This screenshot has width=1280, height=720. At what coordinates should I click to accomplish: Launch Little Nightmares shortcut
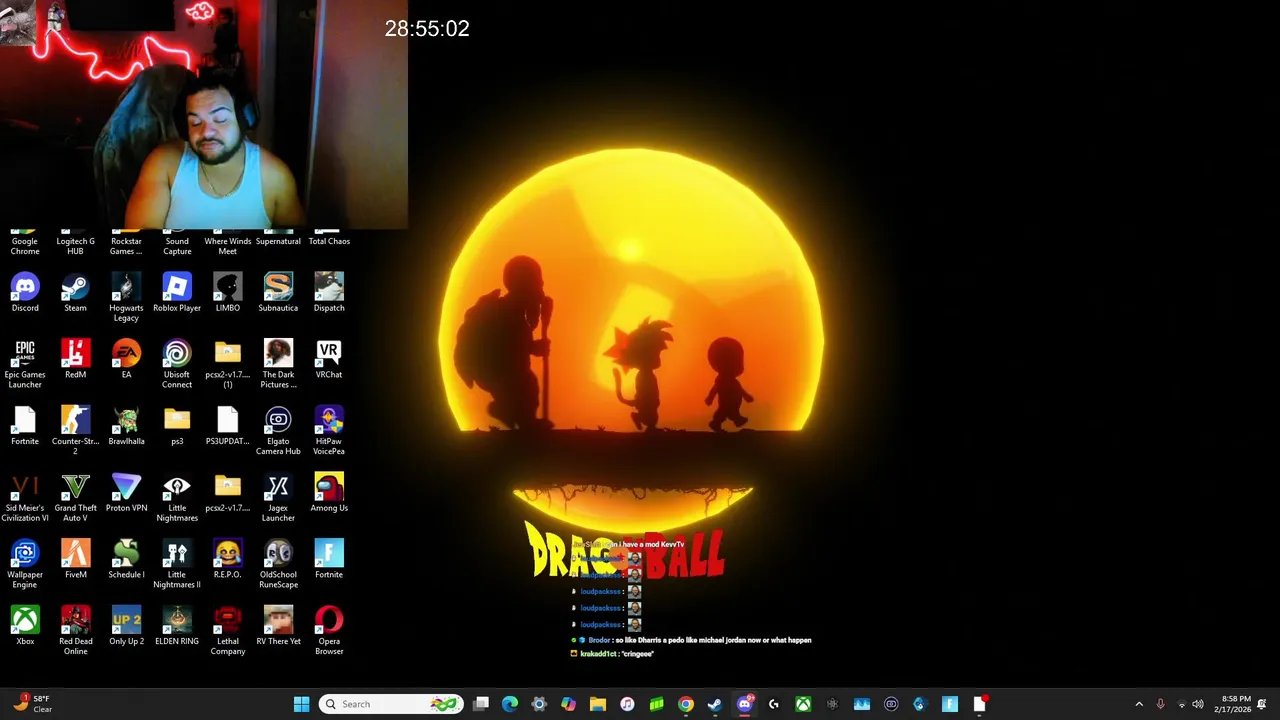[x=177, y=498]
